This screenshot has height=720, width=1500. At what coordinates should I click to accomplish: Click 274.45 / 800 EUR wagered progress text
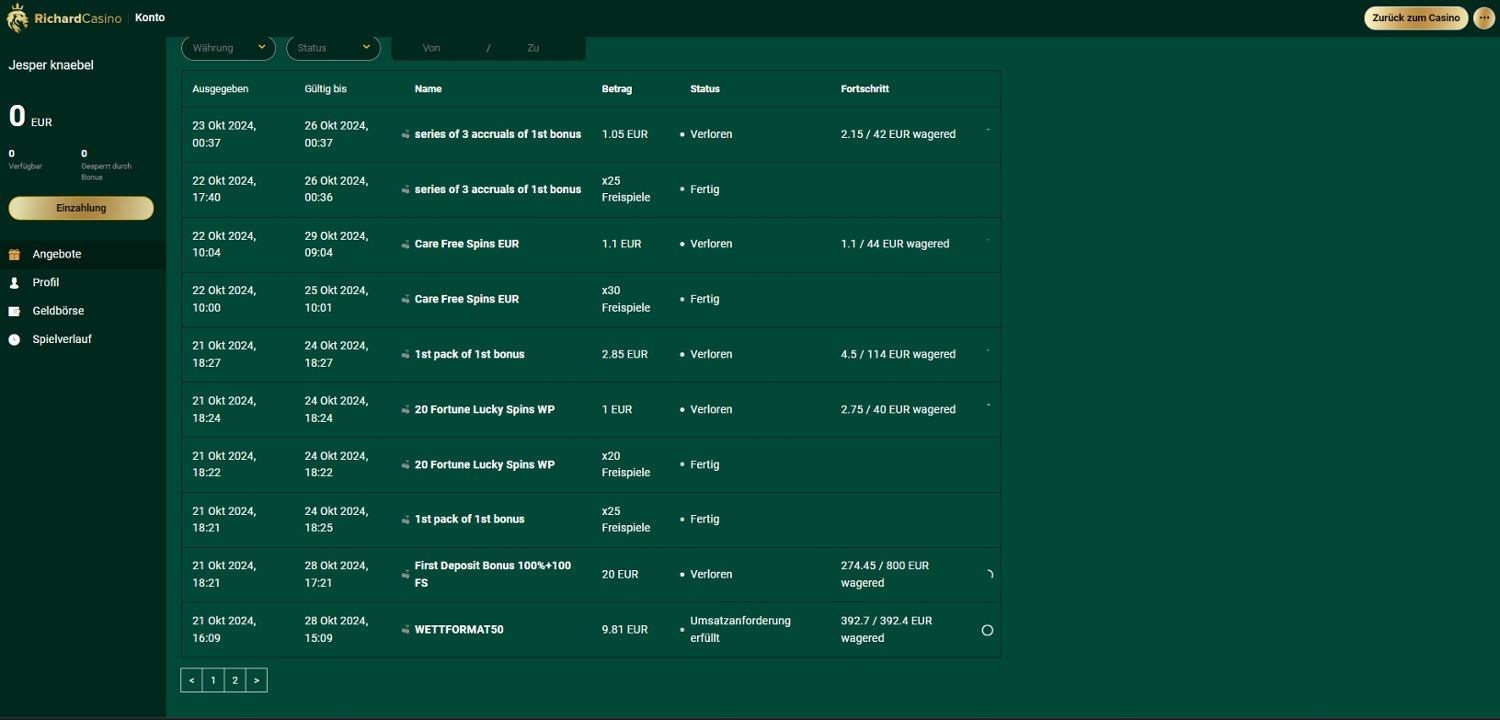coord(885,574)
